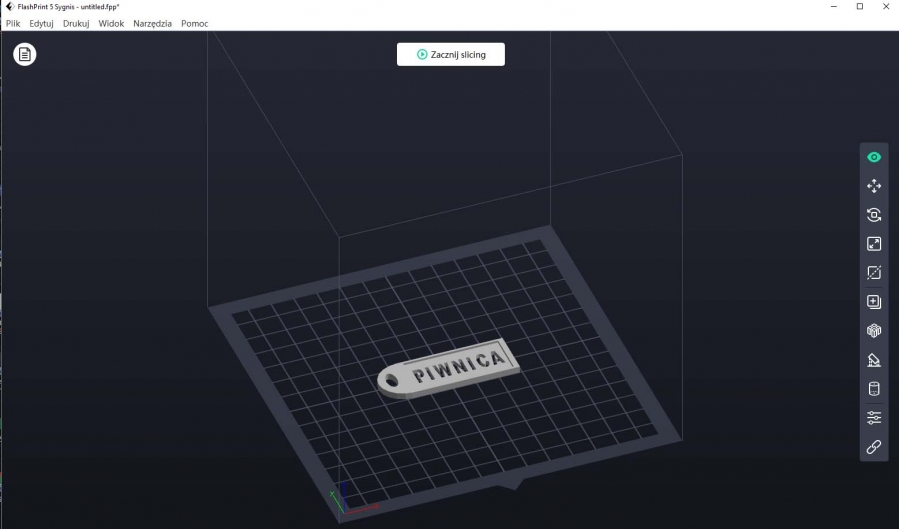Select the View eye tool
Image resolution: width=899 pixels, height=529 pixels.
874,157
